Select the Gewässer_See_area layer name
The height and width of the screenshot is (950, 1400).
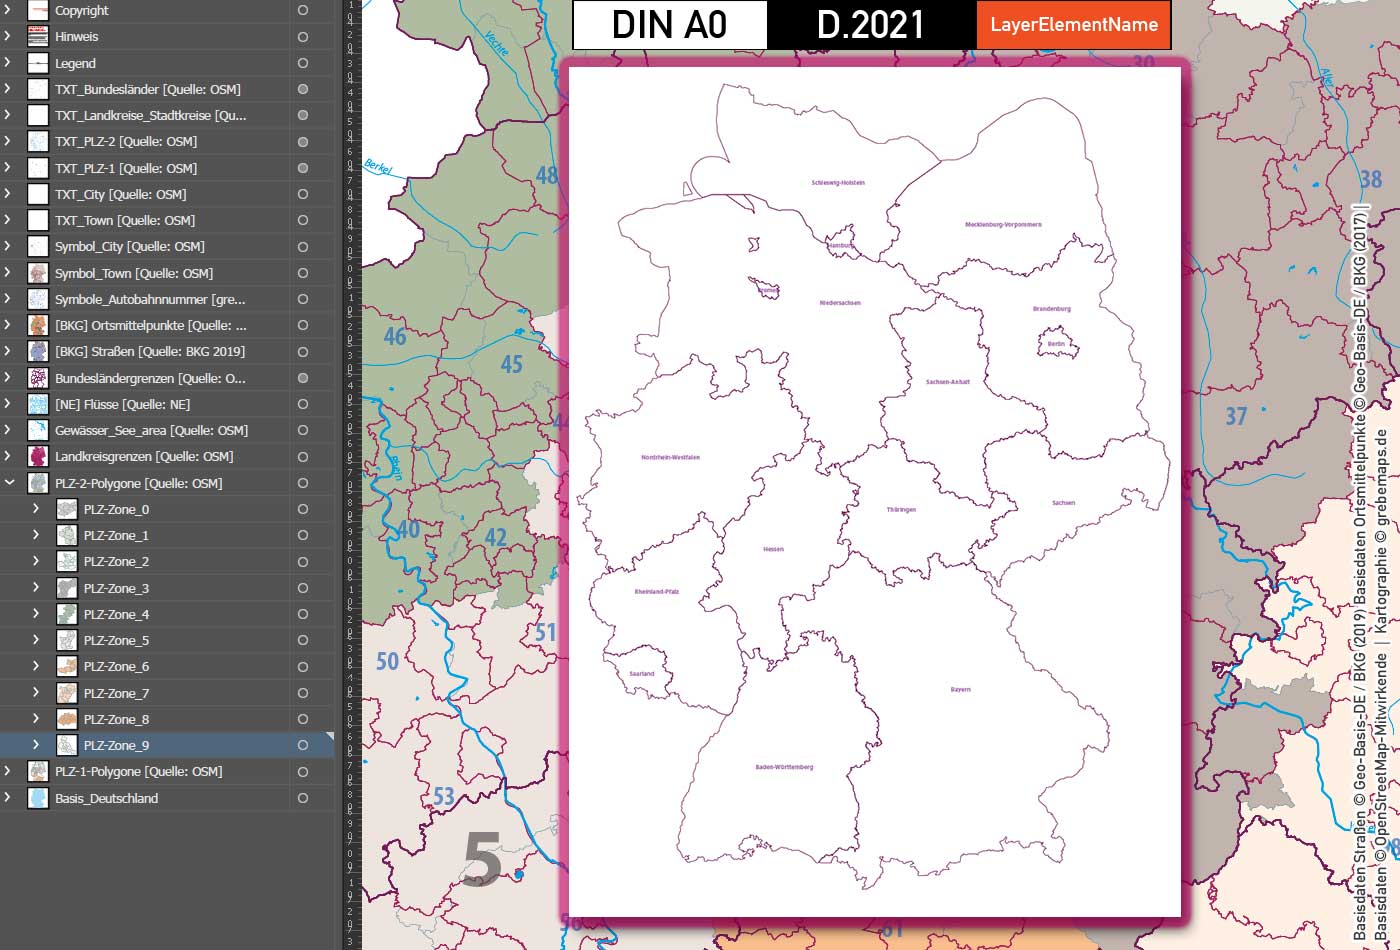point(150,429)
